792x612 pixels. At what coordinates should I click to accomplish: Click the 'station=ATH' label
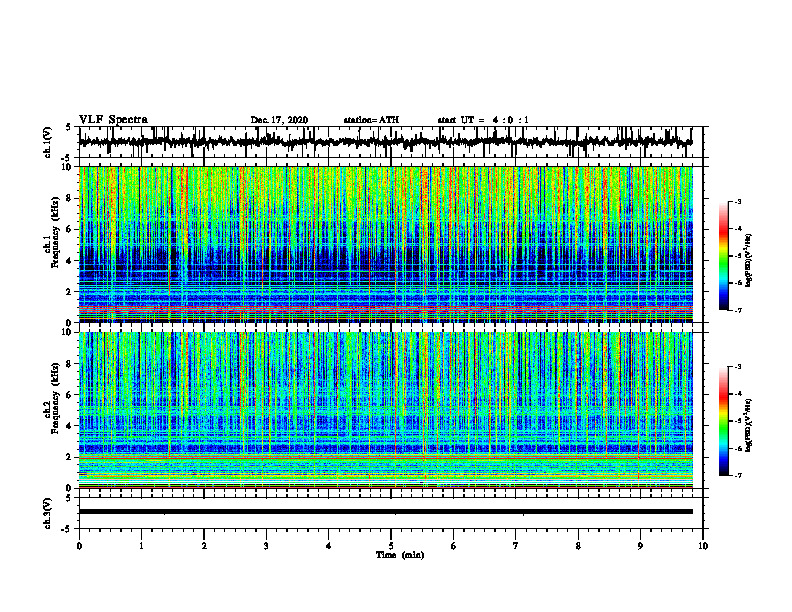(371, 120)
